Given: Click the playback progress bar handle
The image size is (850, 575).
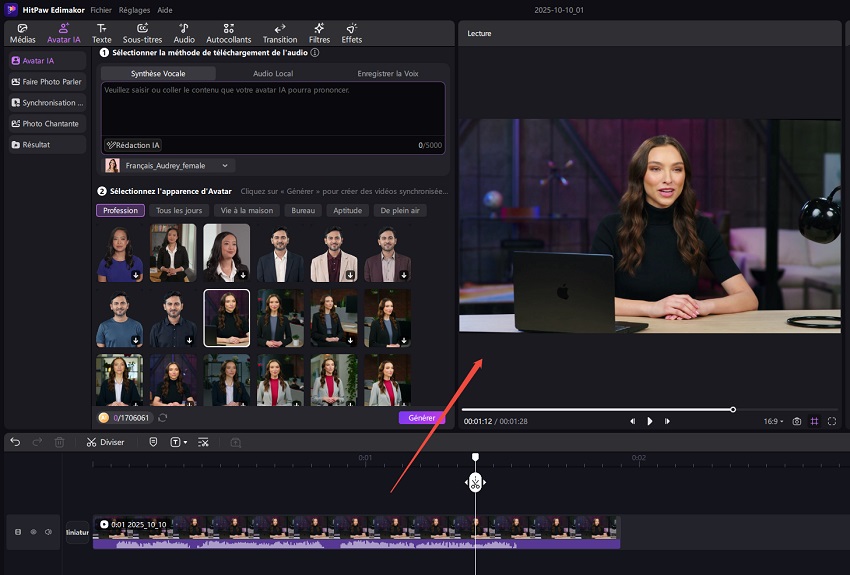Looking at the screenshot, I should (x=733, y=409).
